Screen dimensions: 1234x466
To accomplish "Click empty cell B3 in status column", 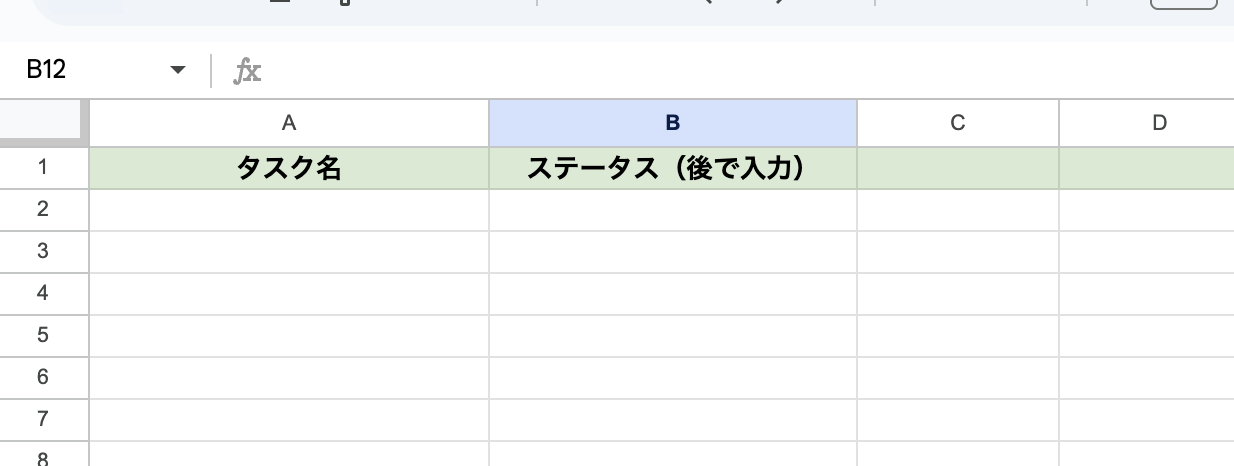I will pos(672,252).
